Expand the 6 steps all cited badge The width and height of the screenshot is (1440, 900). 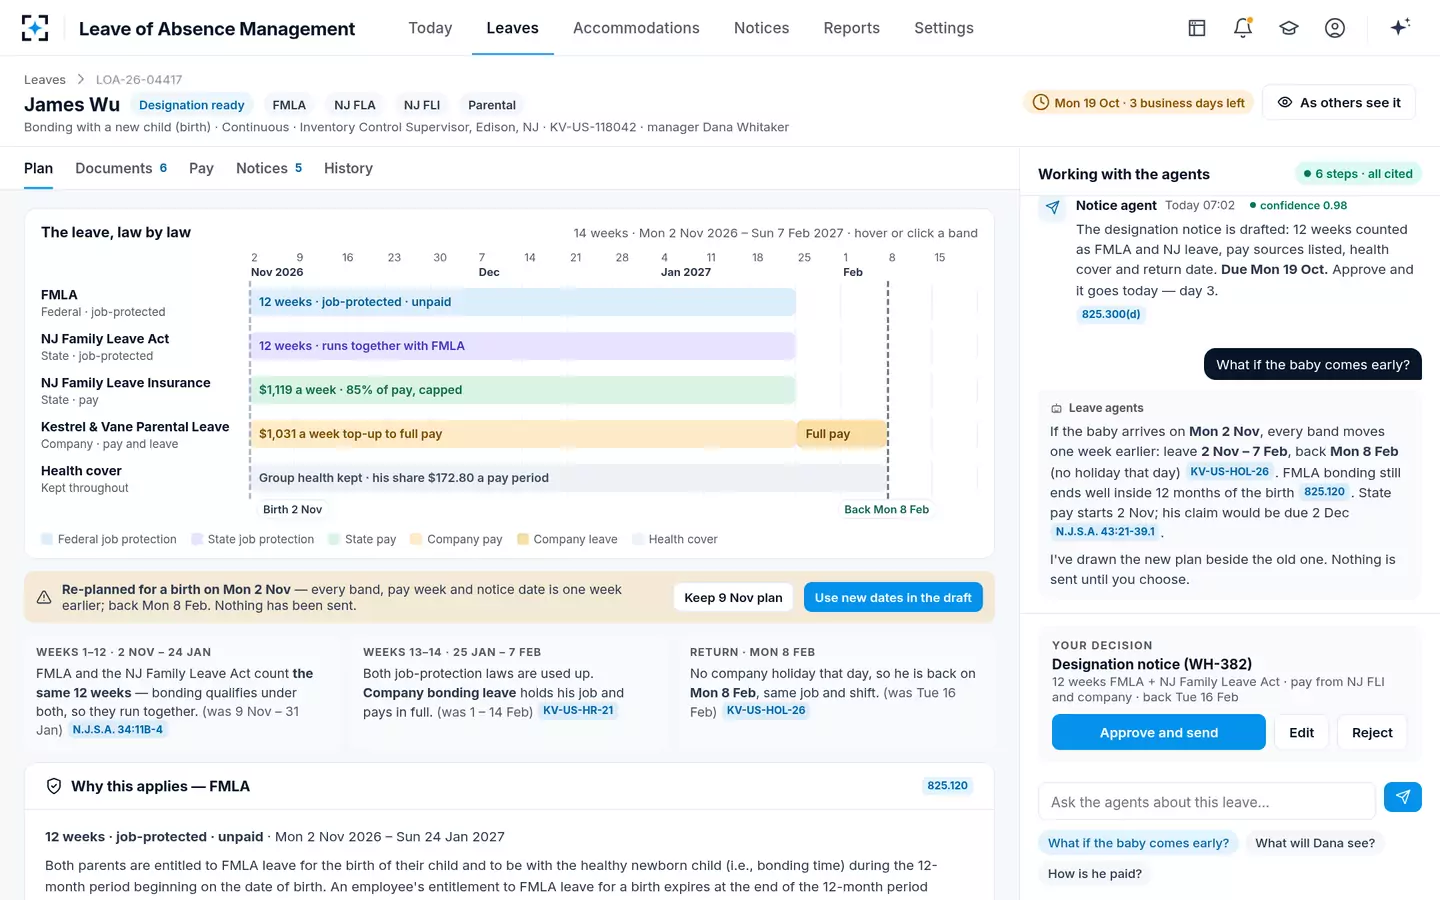(1358, 174)
